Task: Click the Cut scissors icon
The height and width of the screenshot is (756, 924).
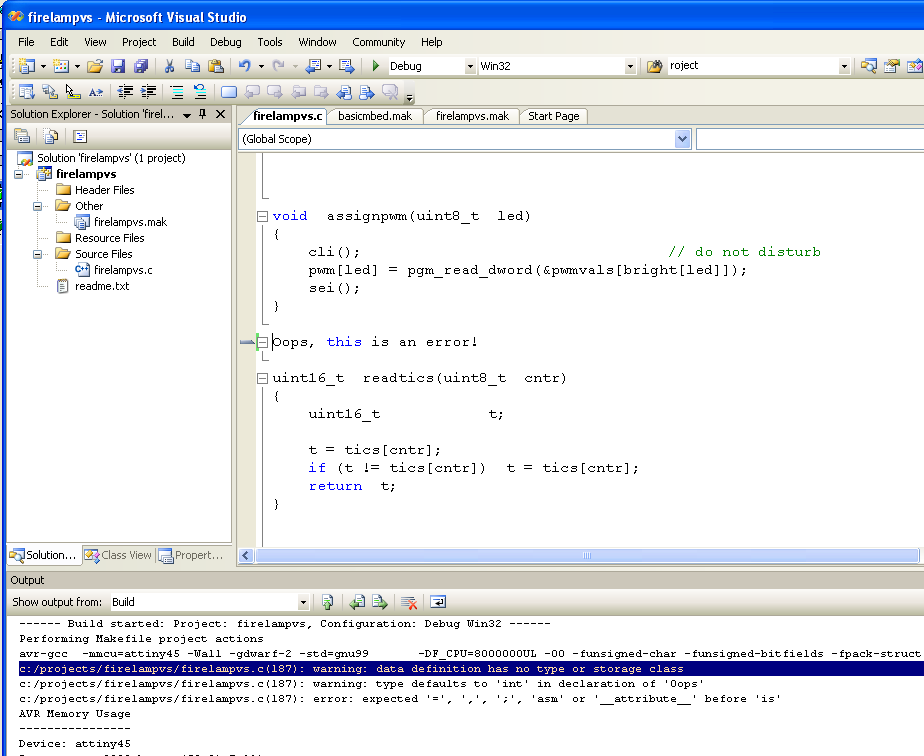Action: (169, 66)
